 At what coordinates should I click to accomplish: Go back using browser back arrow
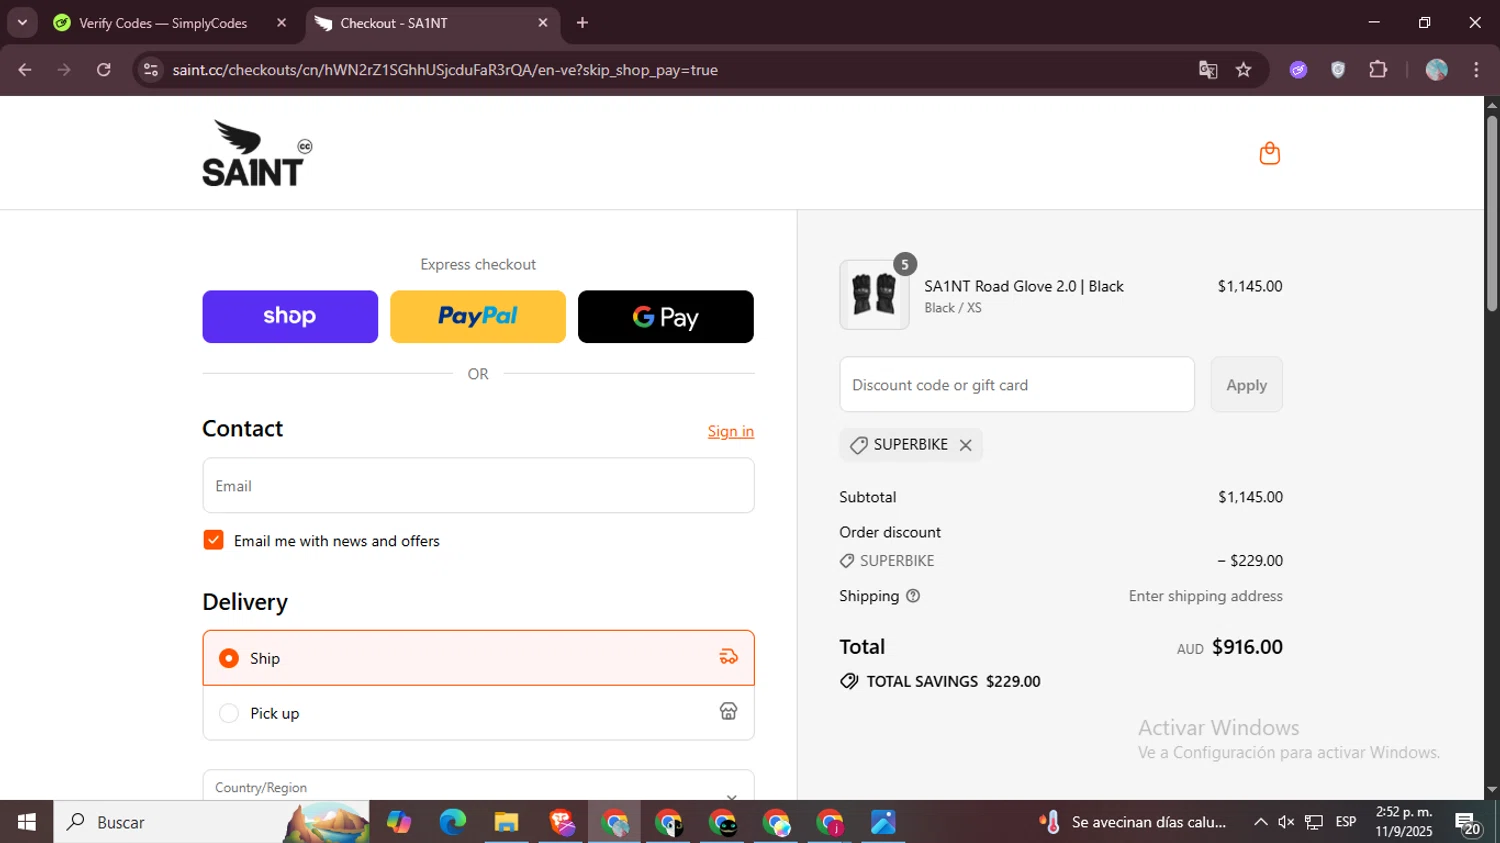pyautogui.click(x=25, y=70)
